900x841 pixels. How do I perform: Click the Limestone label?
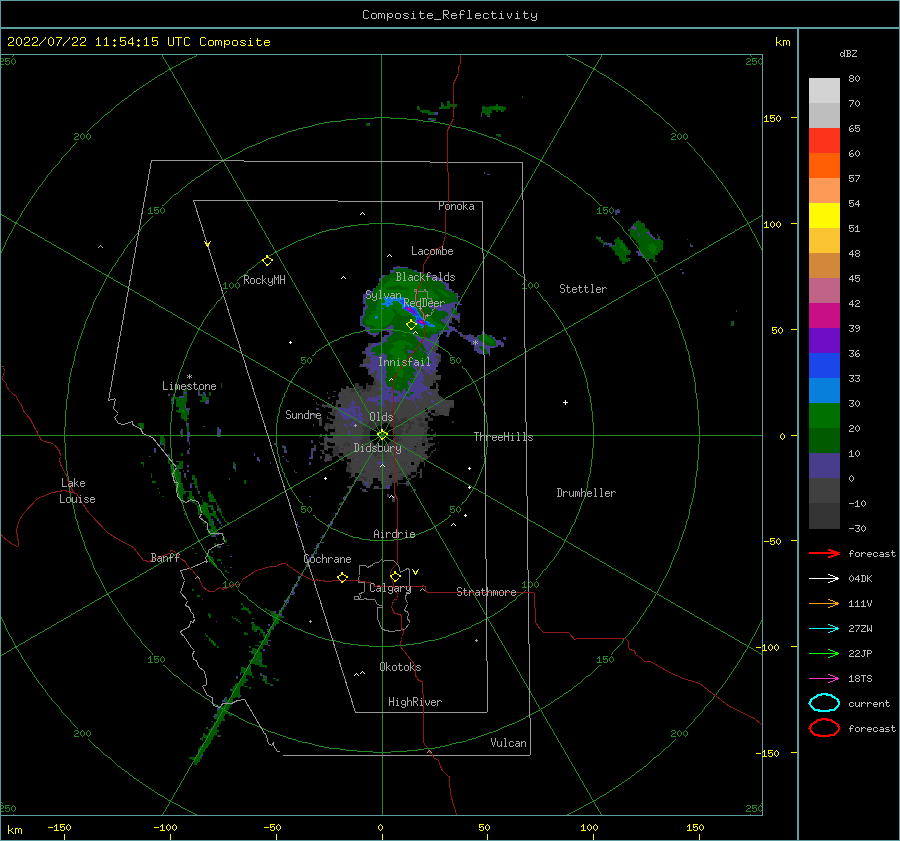pos(189,386)
